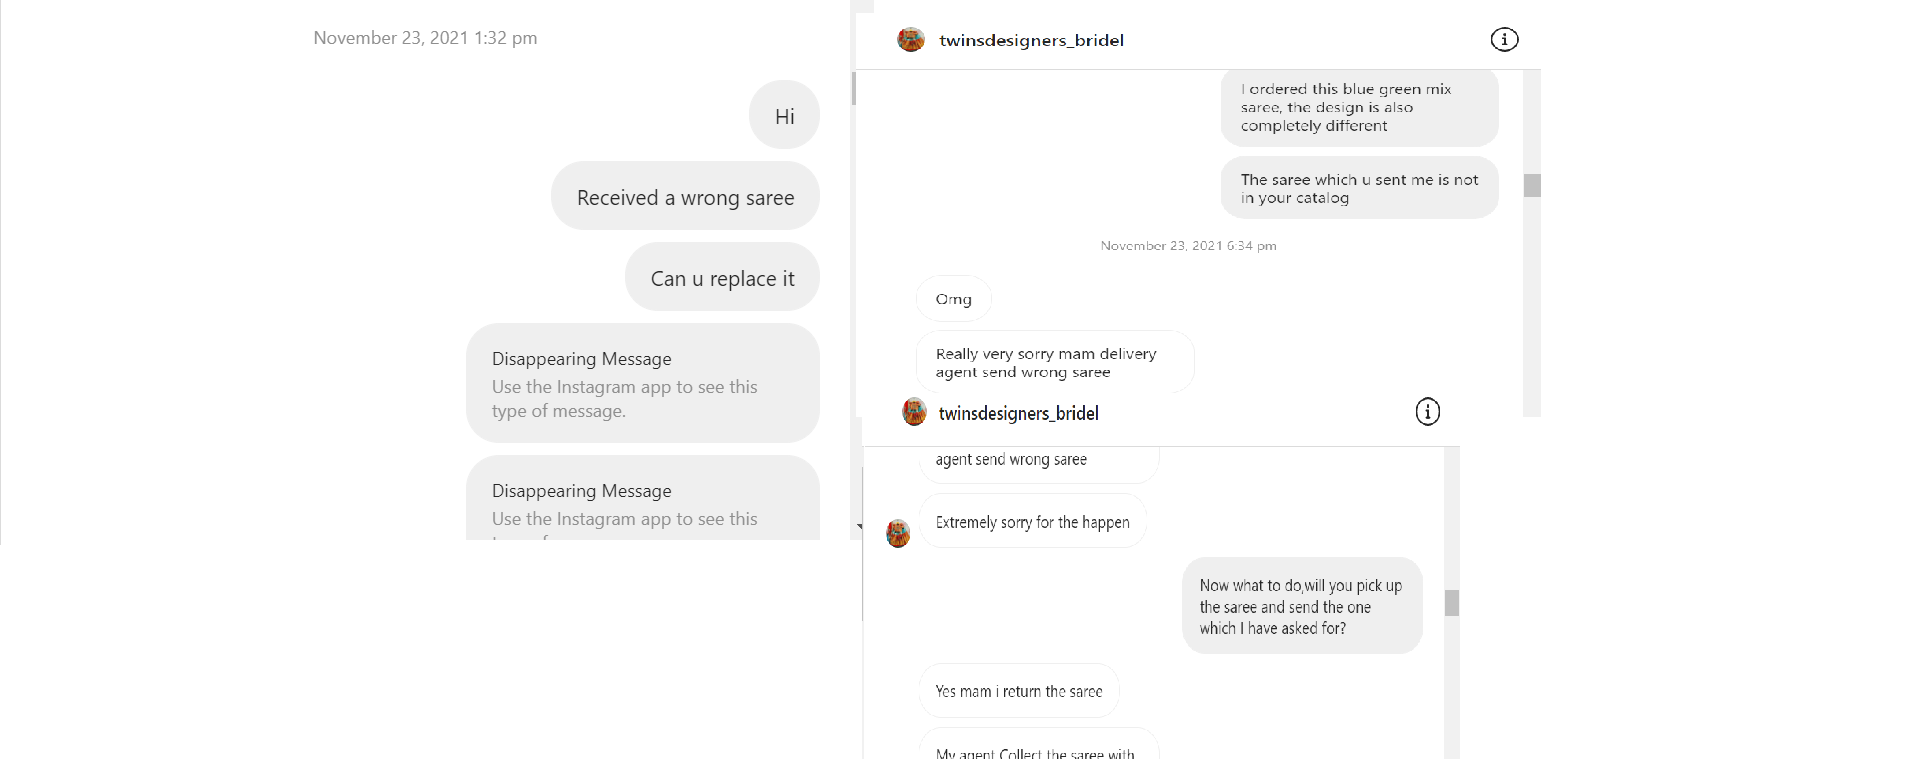Click profile avatar in the upper chat header
Screen dimensions: 1914x759
click(x=911, y=40)
